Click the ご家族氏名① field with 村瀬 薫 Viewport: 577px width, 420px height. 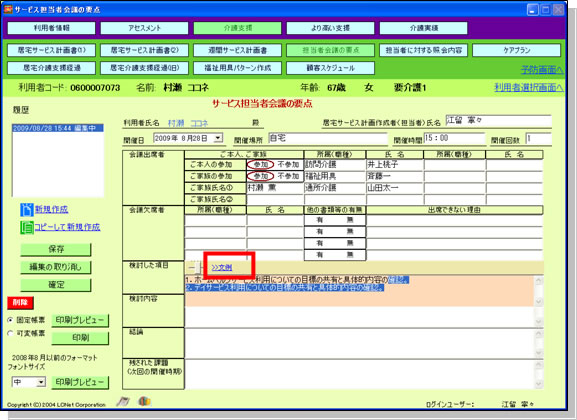(275, 188)
